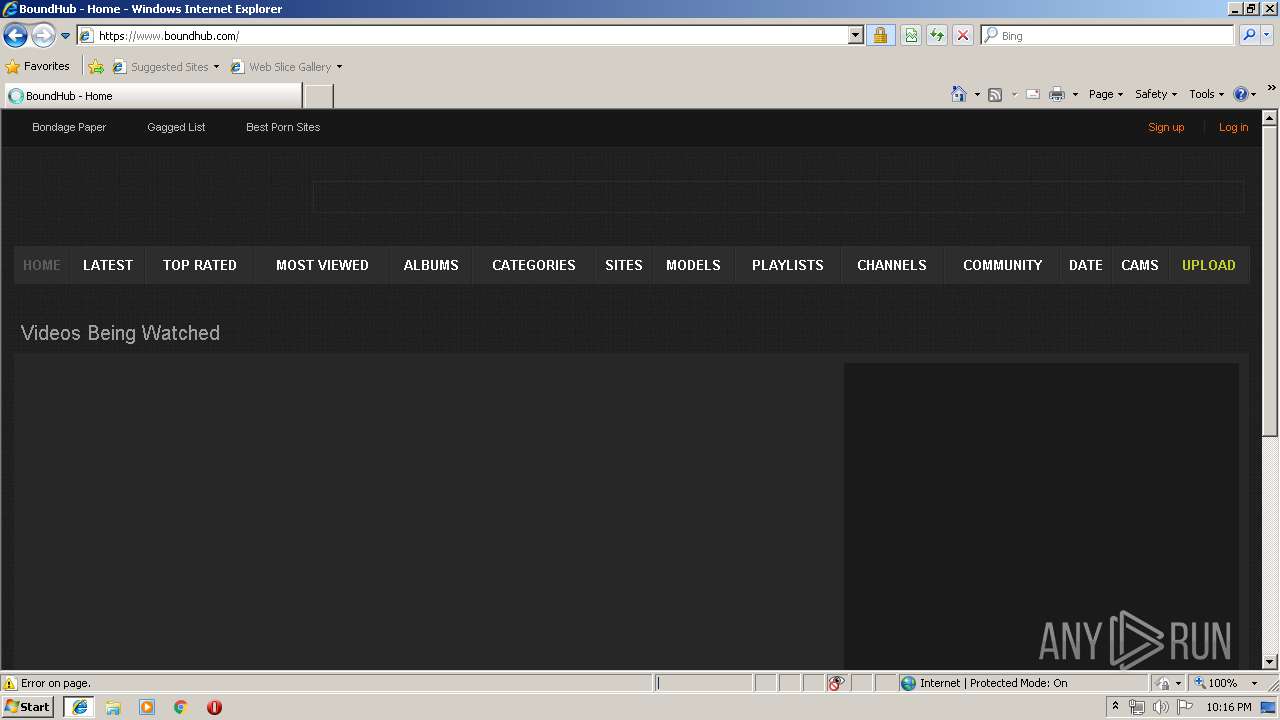The image size is (1280, 720).
Task: Click the Home page icon
Action: tap(959, 94)
